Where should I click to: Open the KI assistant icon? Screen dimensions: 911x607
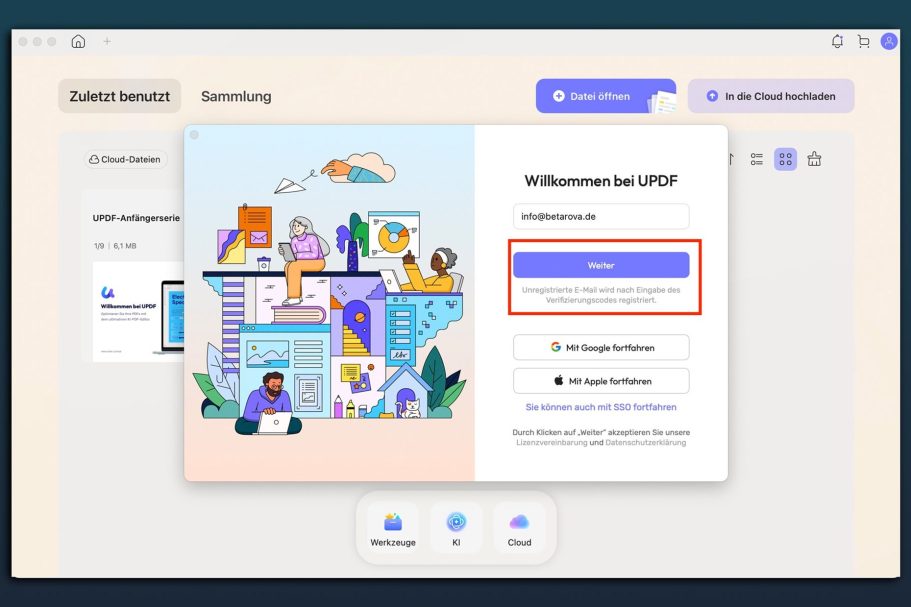pos(456,529)
